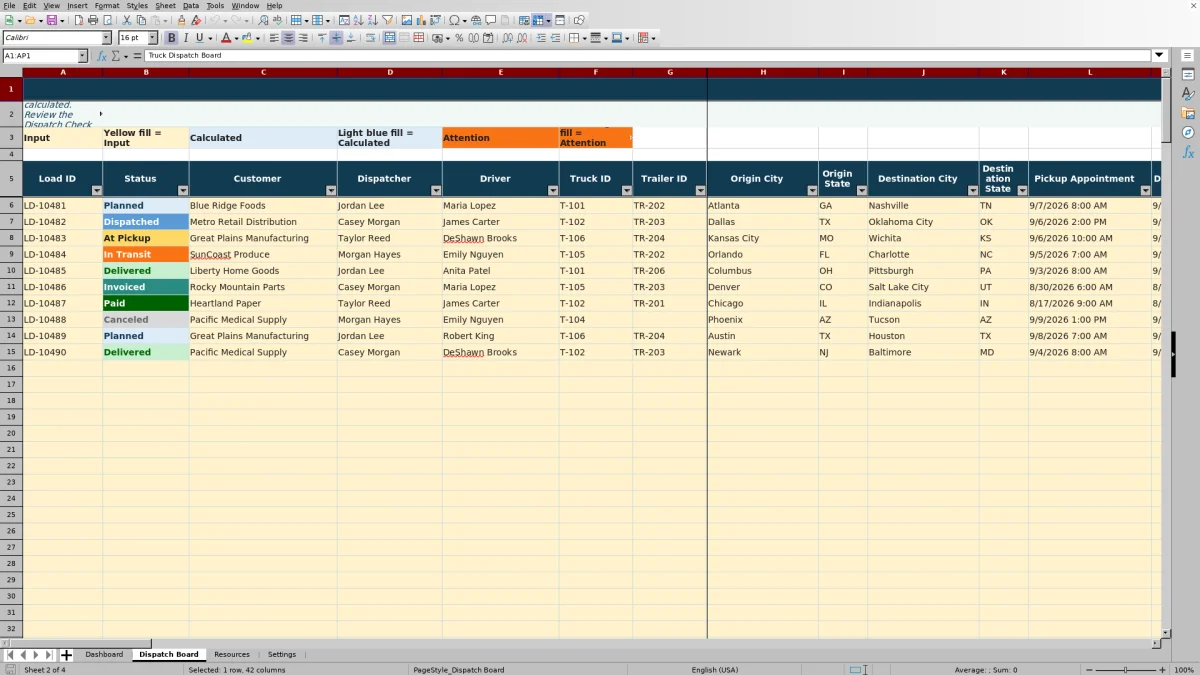Open the sidebar Gallery icon

click(x=1188, y=113)
